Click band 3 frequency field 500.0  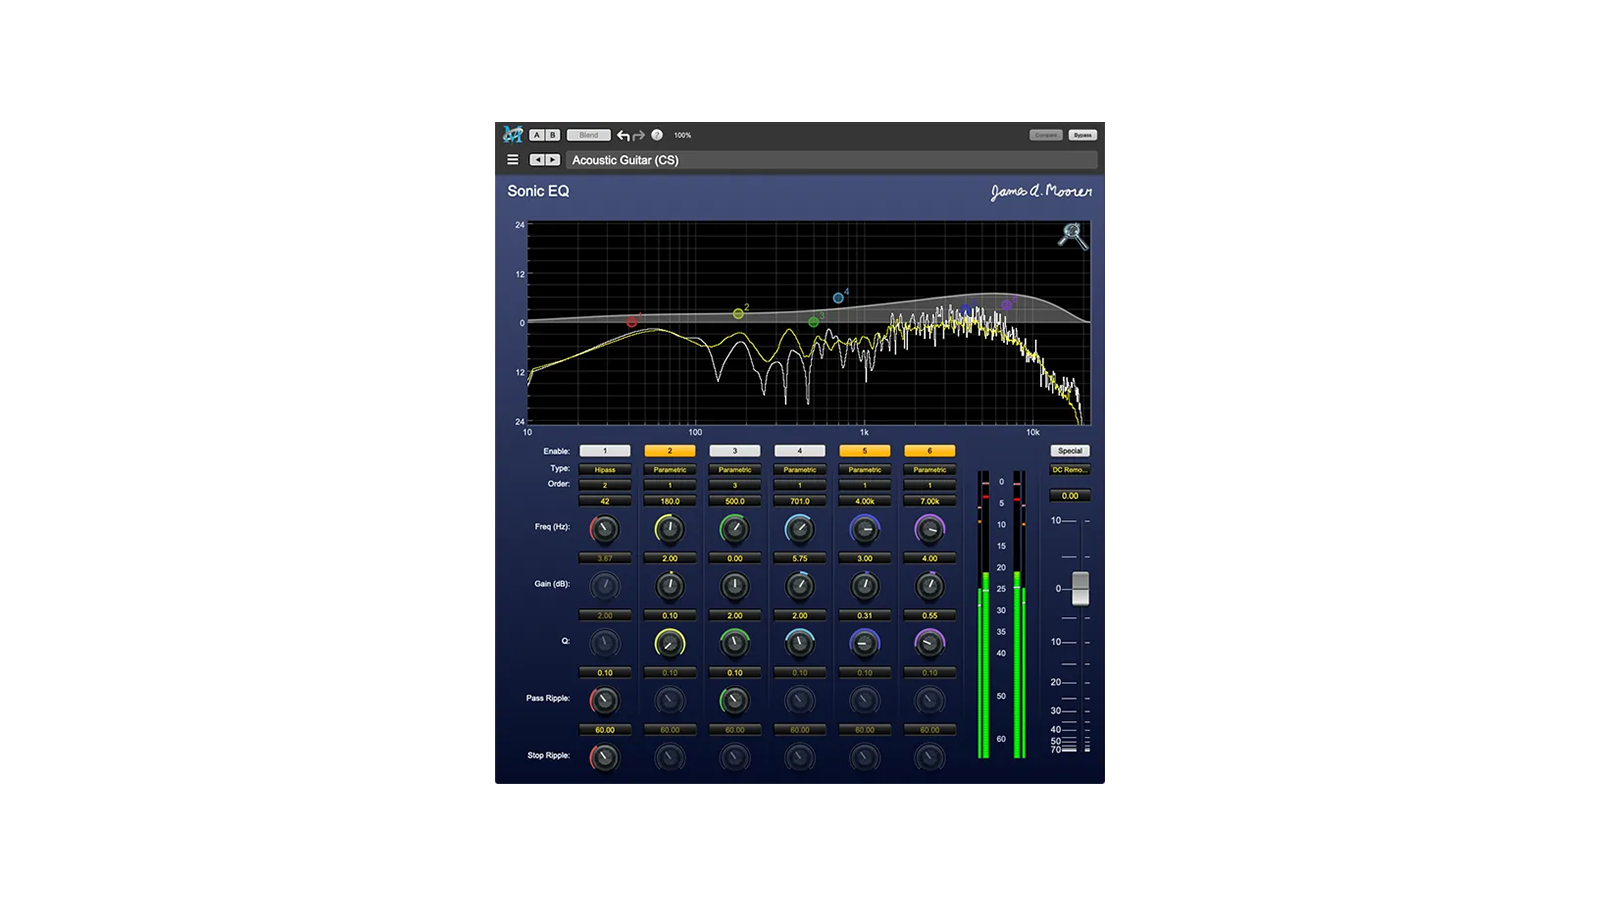pos(735,501)
